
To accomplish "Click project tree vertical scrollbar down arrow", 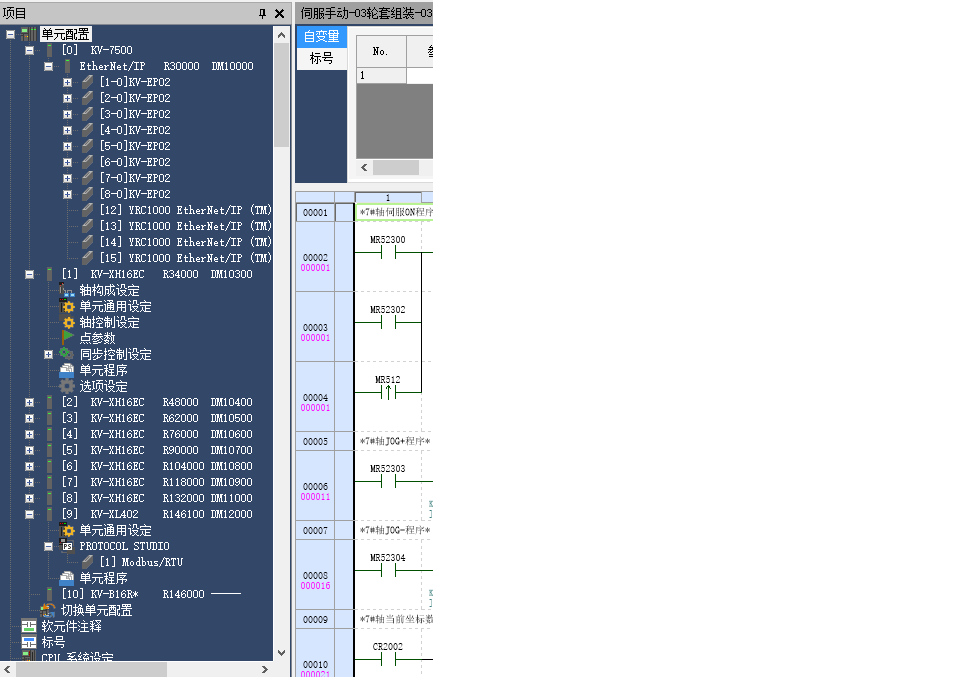I will tap(281, 652).
